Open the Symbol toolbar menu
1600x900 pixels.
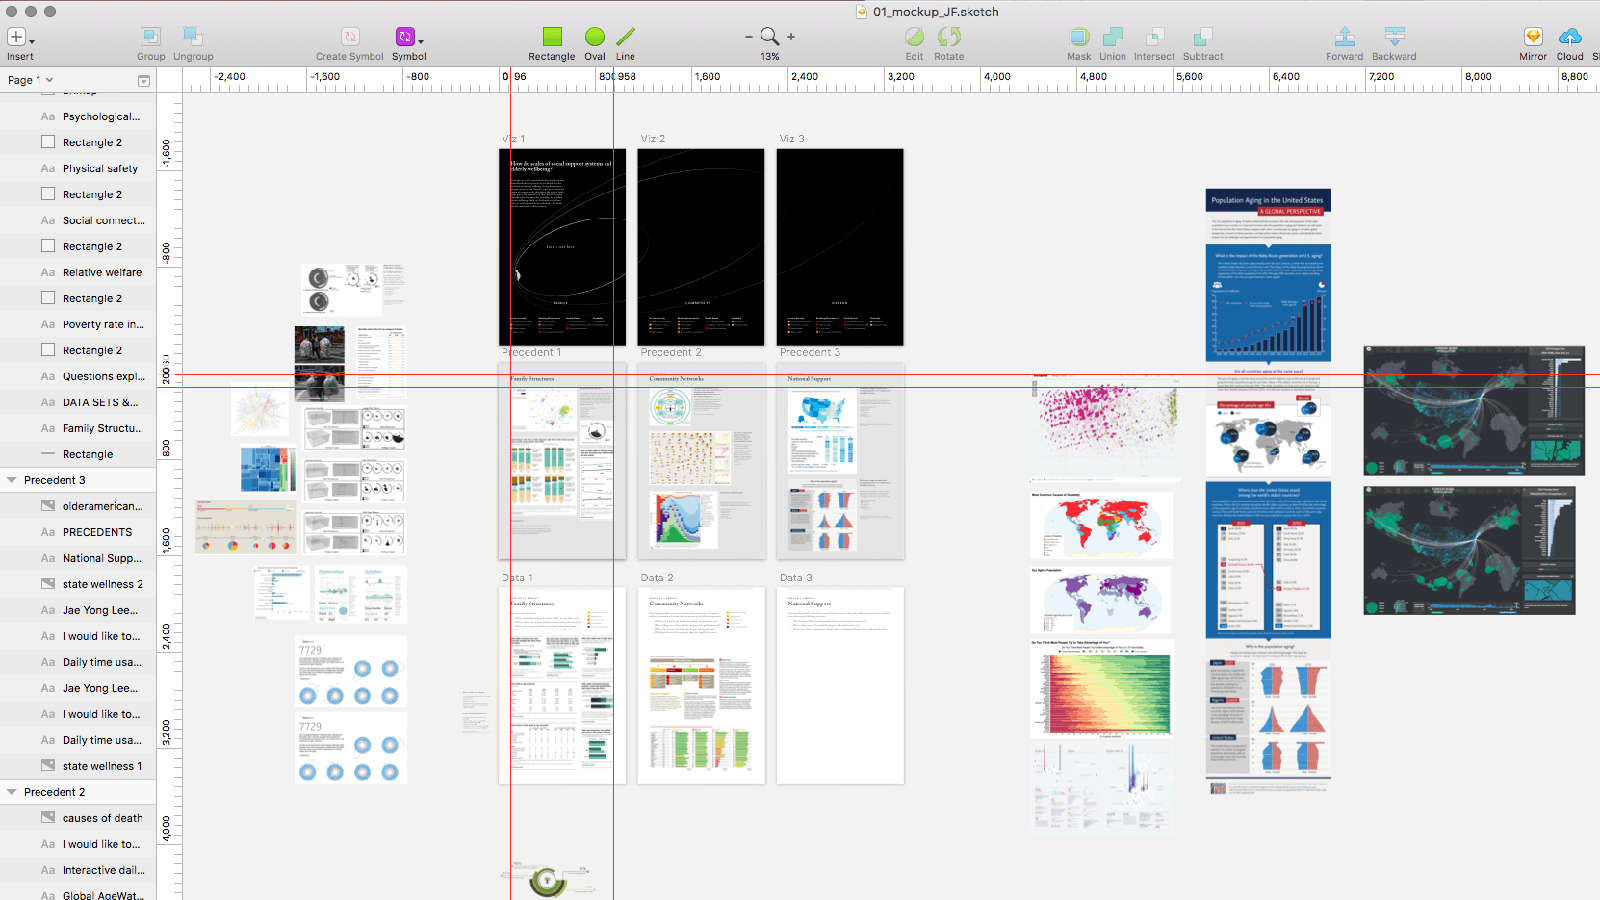[x=408, y=37]
